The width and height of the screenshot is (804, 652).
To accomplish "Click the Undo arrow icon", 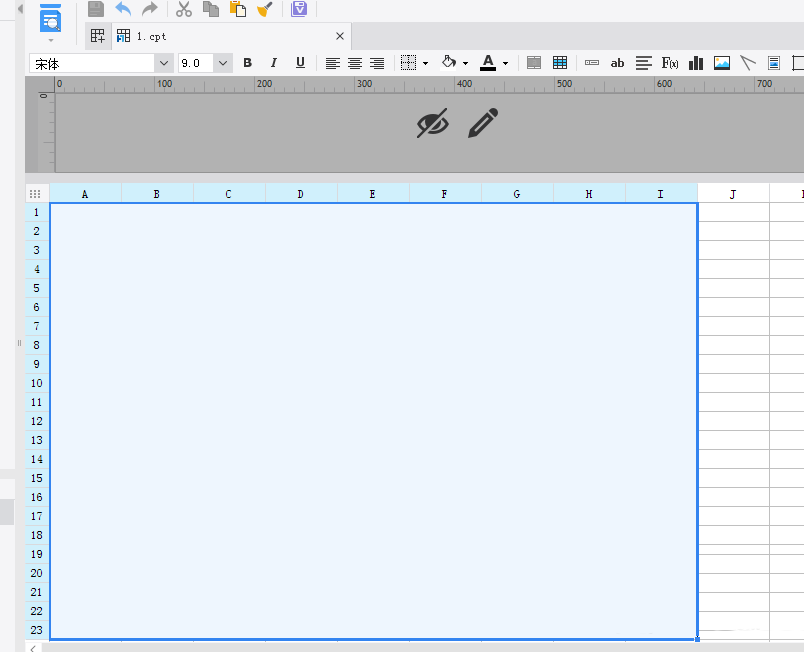I will tap(123, 9).
